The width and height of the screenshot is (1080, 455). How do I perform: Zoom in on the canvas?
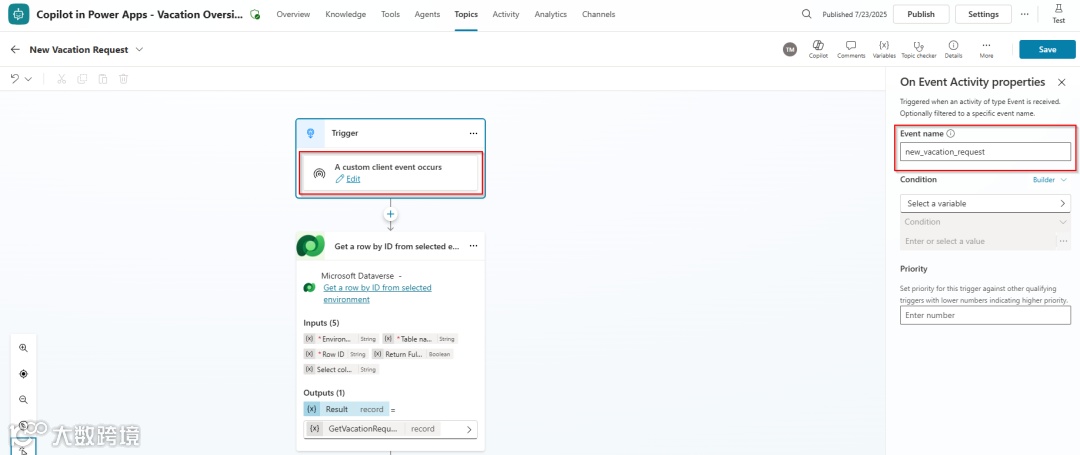[23, 348]
